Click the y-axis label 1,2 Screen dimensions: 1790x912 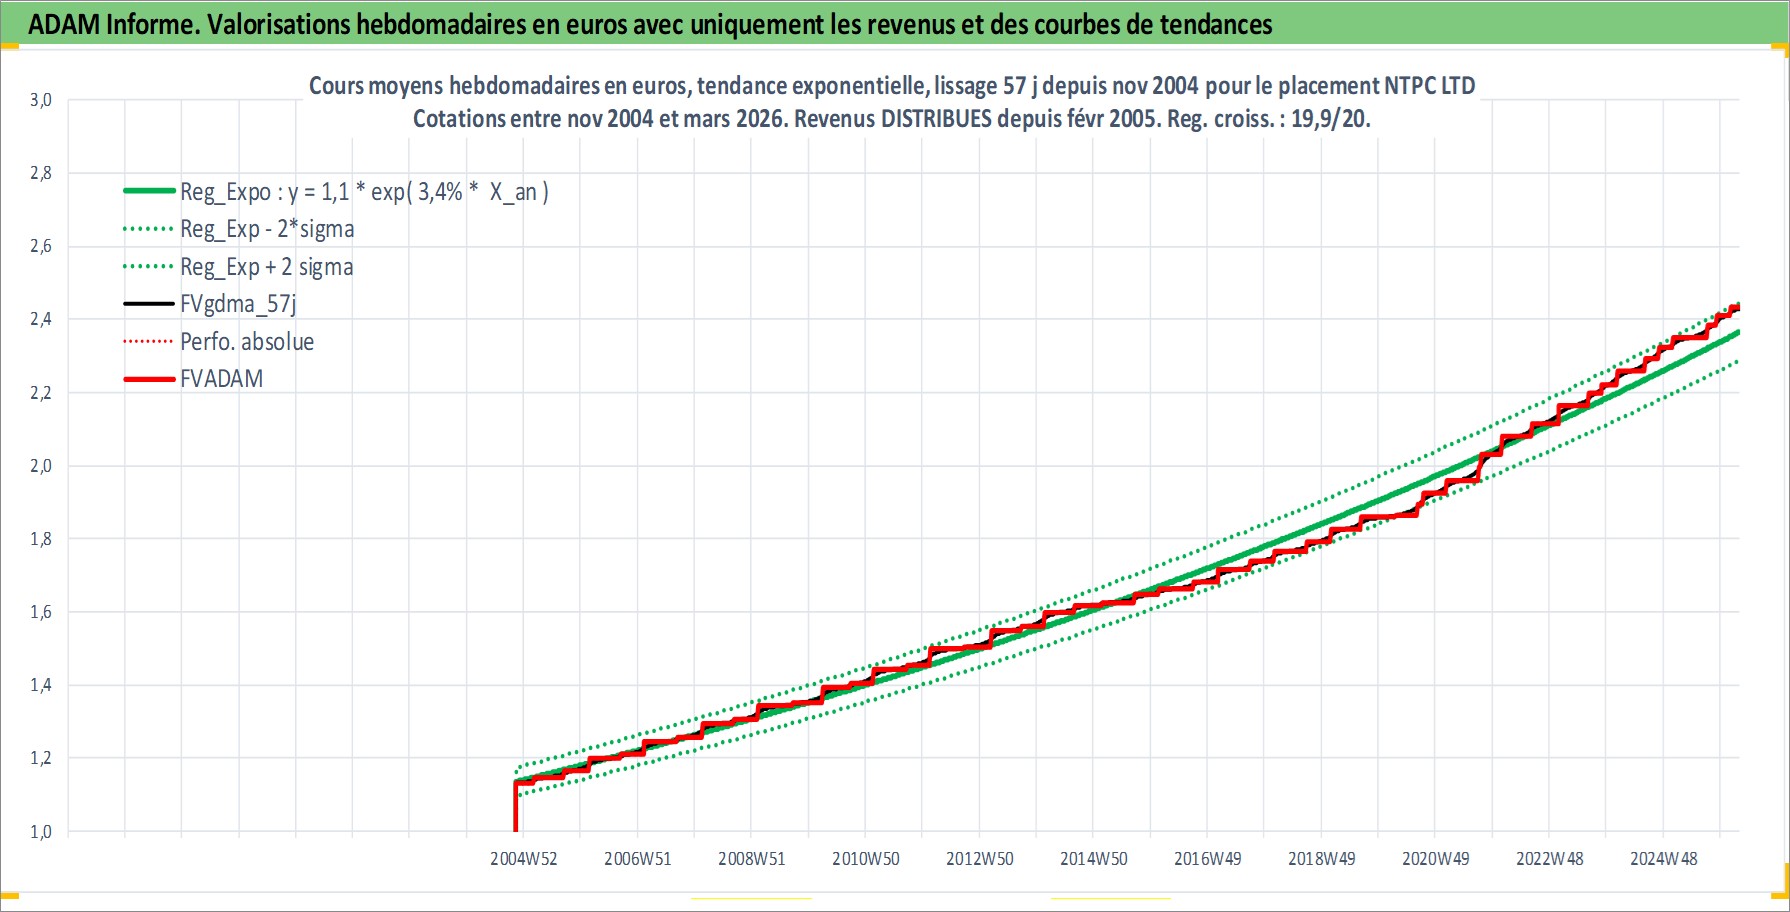click(40, 758)
